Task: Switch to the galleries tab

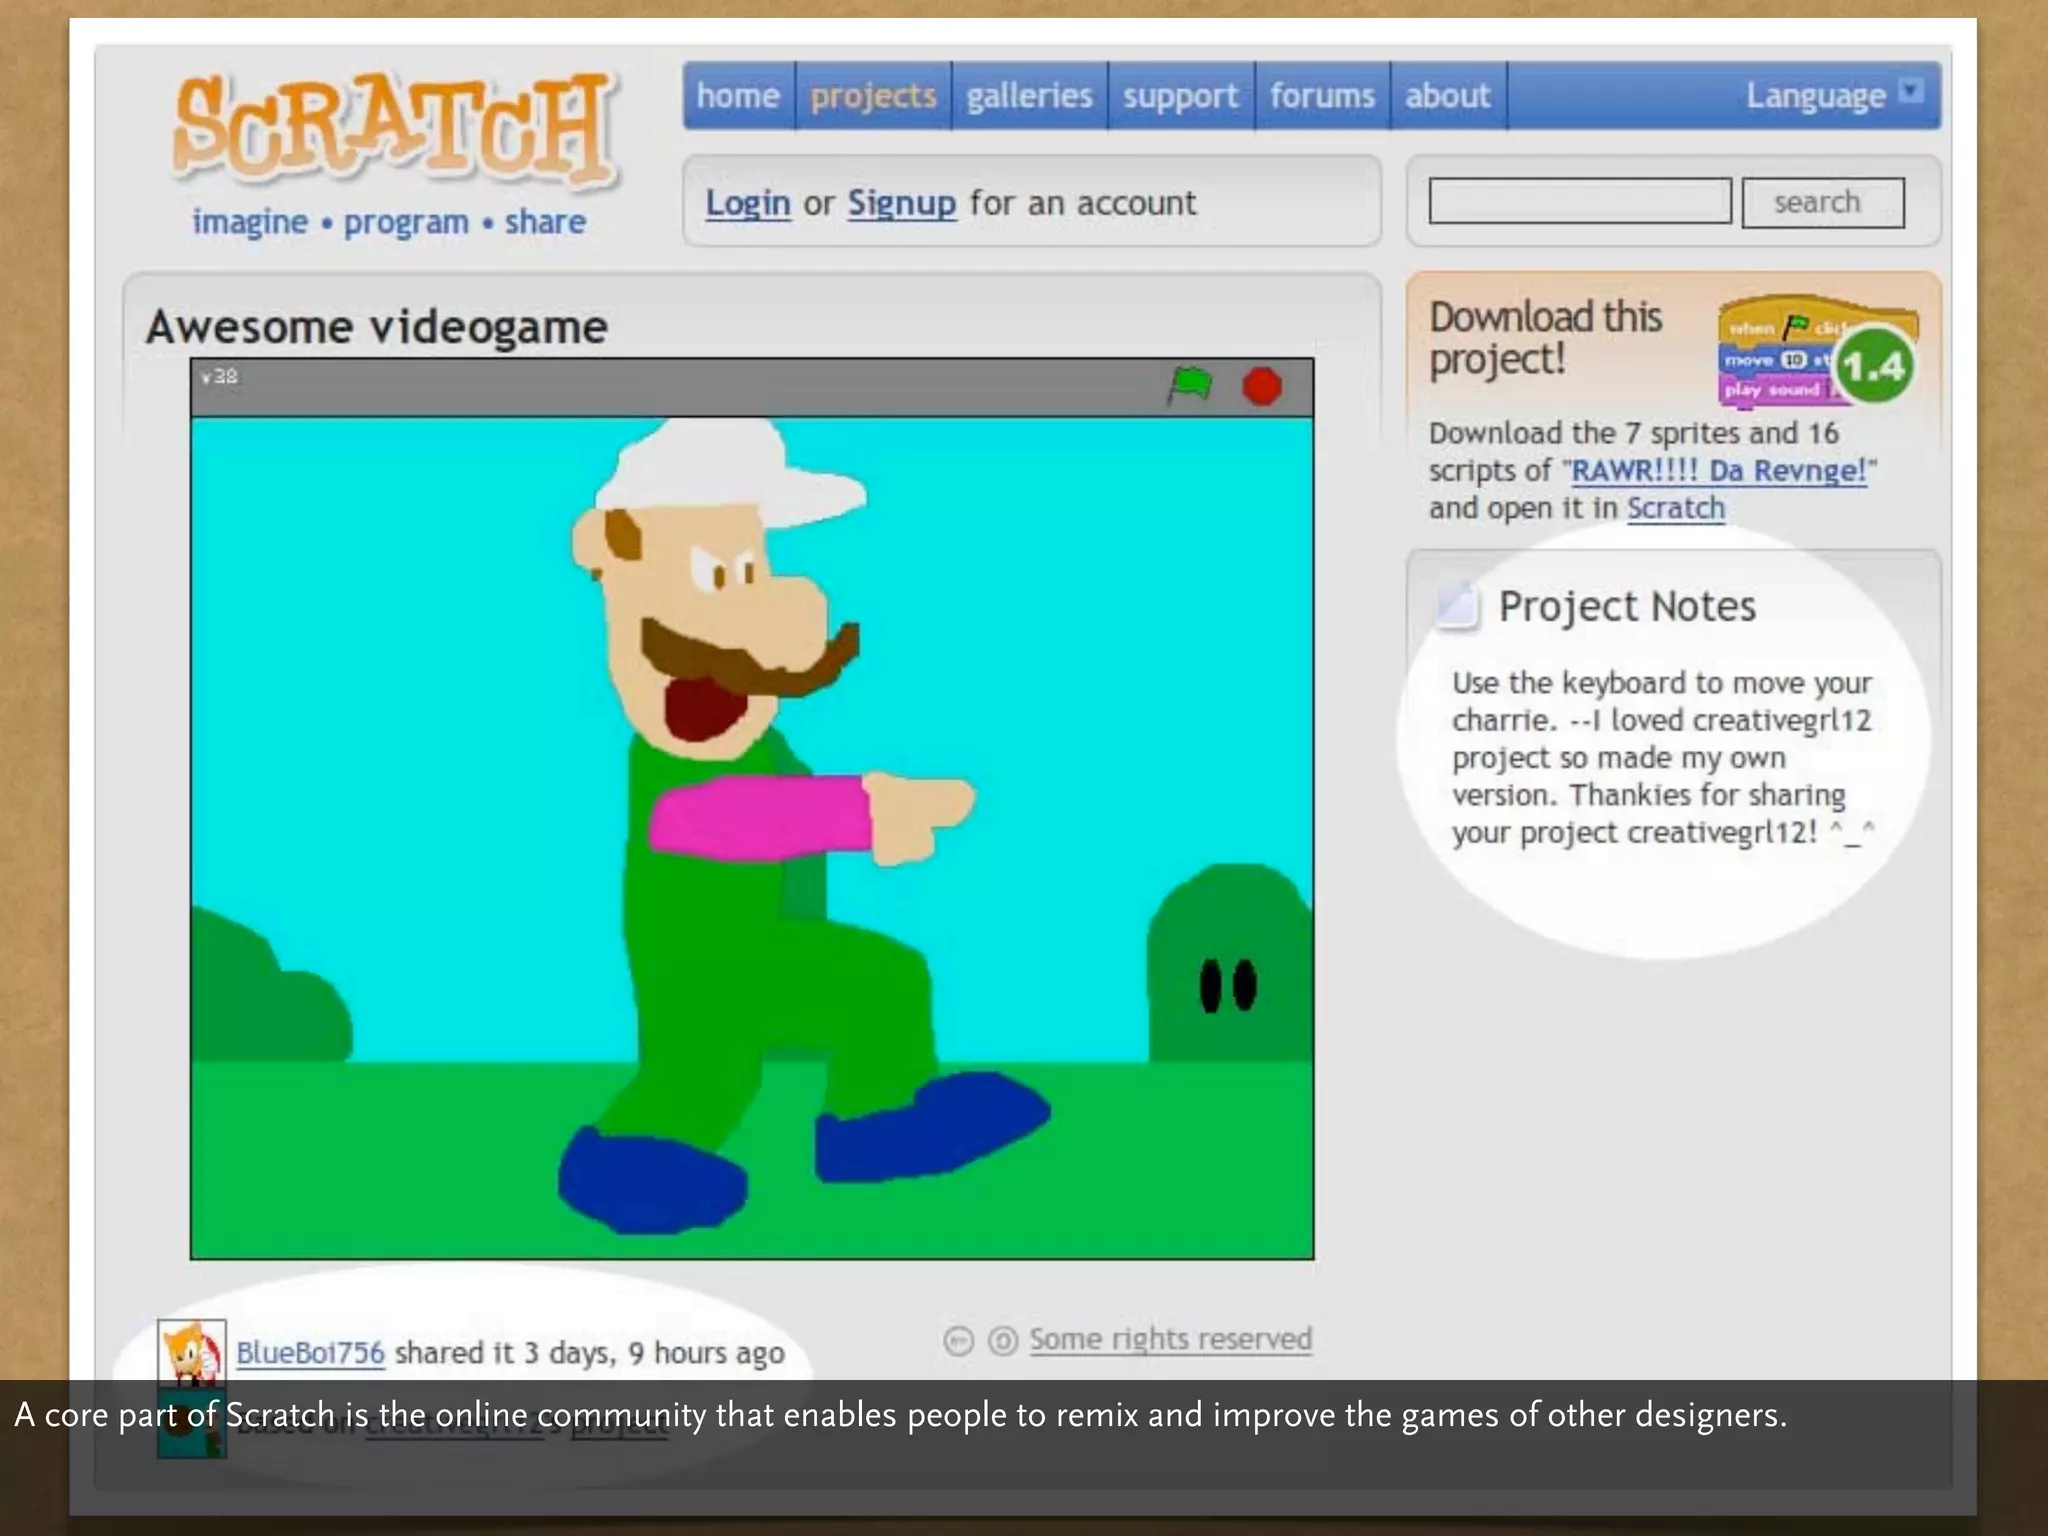Action: (x=1029, y=96)
